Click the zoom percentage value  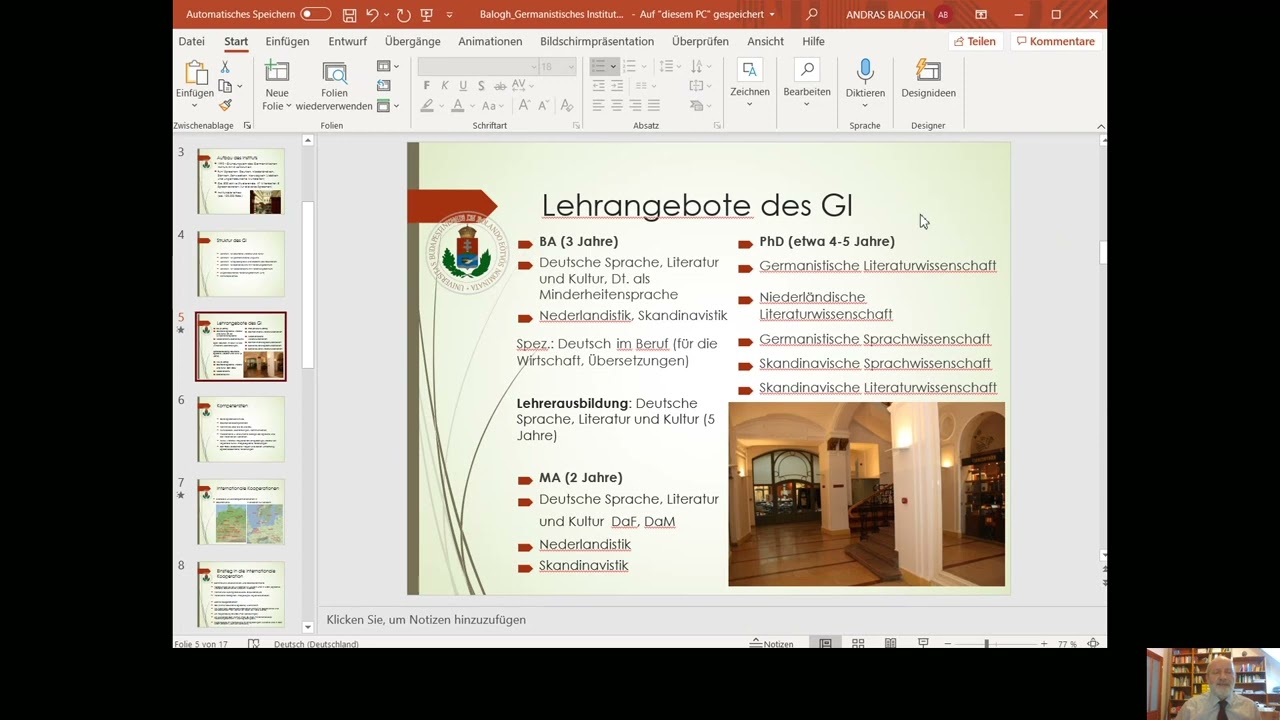pos(1067,644)
